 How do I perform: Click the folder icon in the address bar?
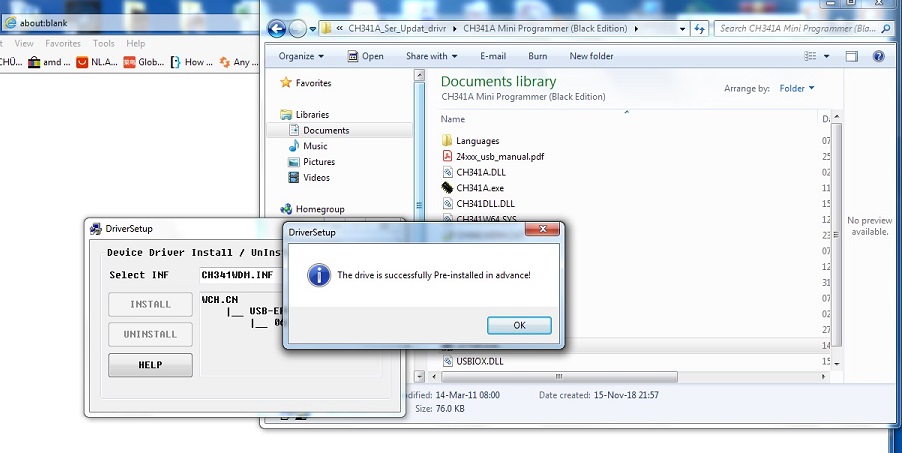coord(326,28)
